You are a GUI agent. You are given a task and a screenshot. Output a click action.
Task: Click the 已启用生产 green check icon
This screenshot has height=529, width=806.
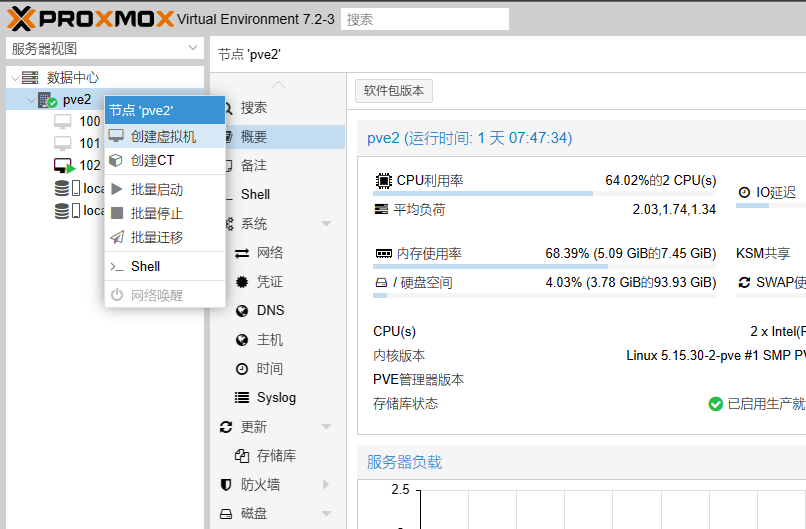(716, 404)
